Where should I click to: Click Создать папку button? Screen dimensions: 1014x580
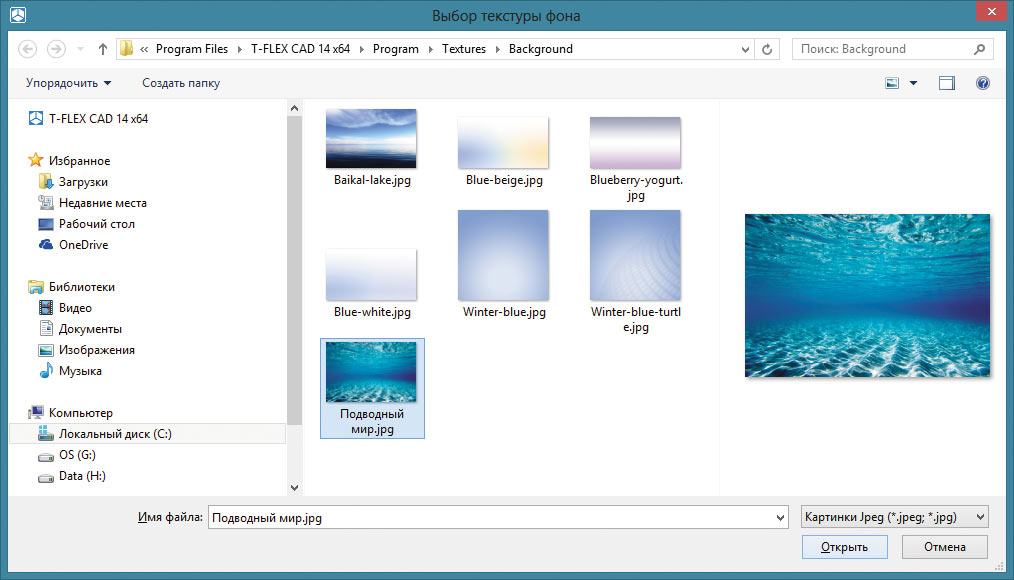tap(181, 83)
